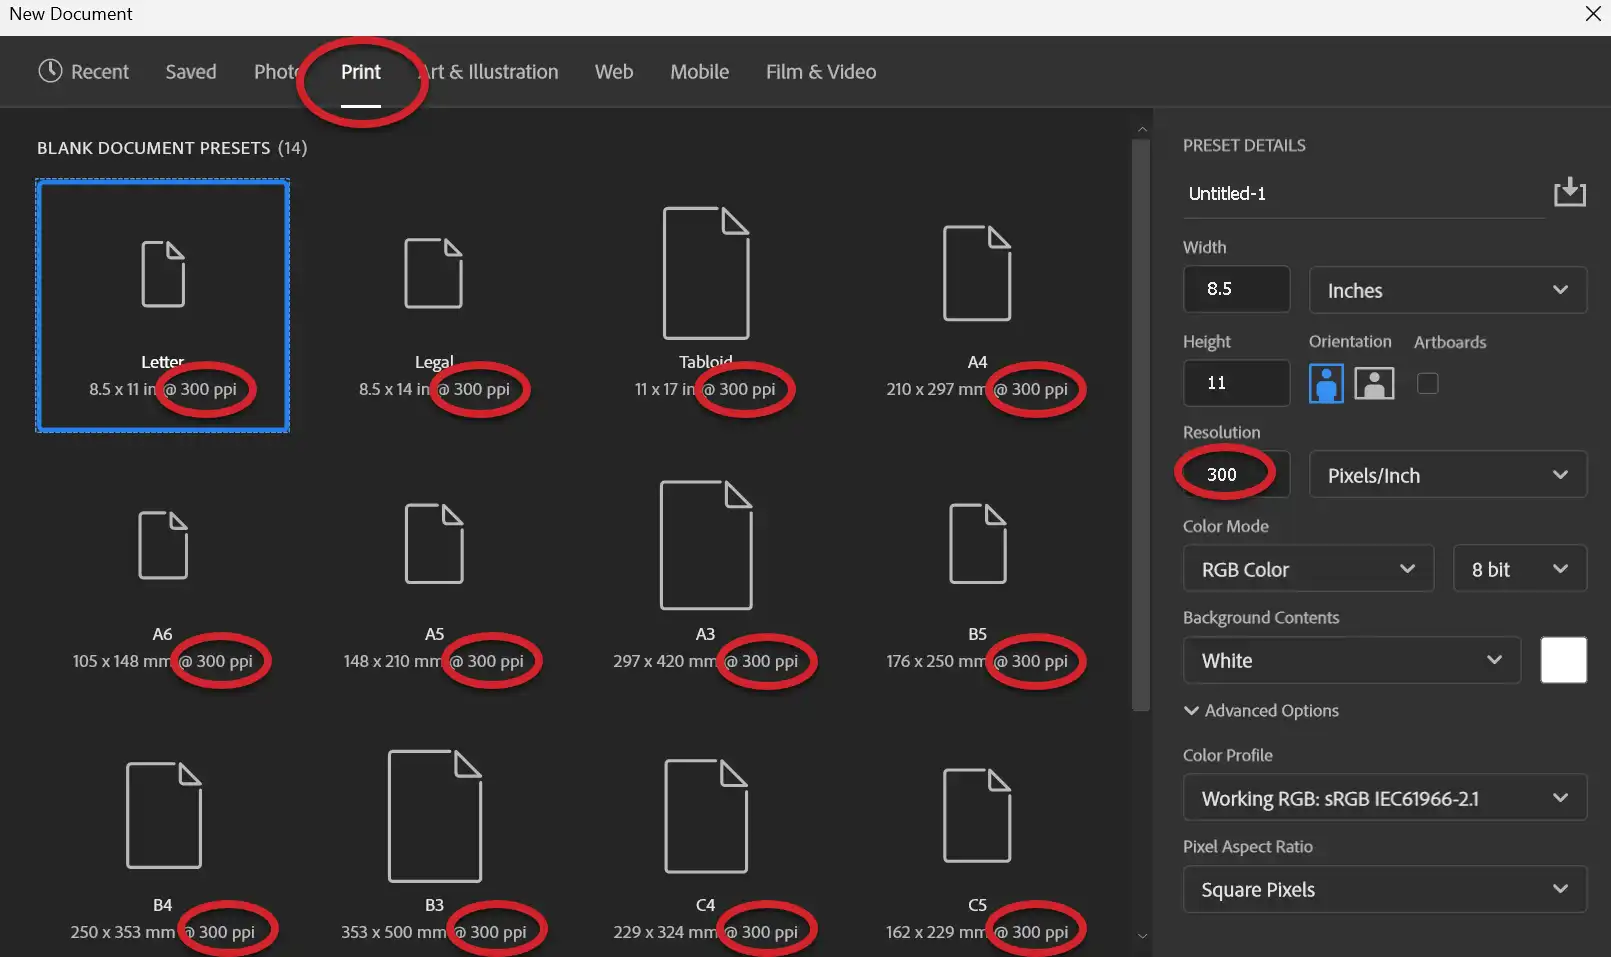Screen dimensions: 1611x957
Task: Enable the Artboards checkbox
Action: point(1428,383)
